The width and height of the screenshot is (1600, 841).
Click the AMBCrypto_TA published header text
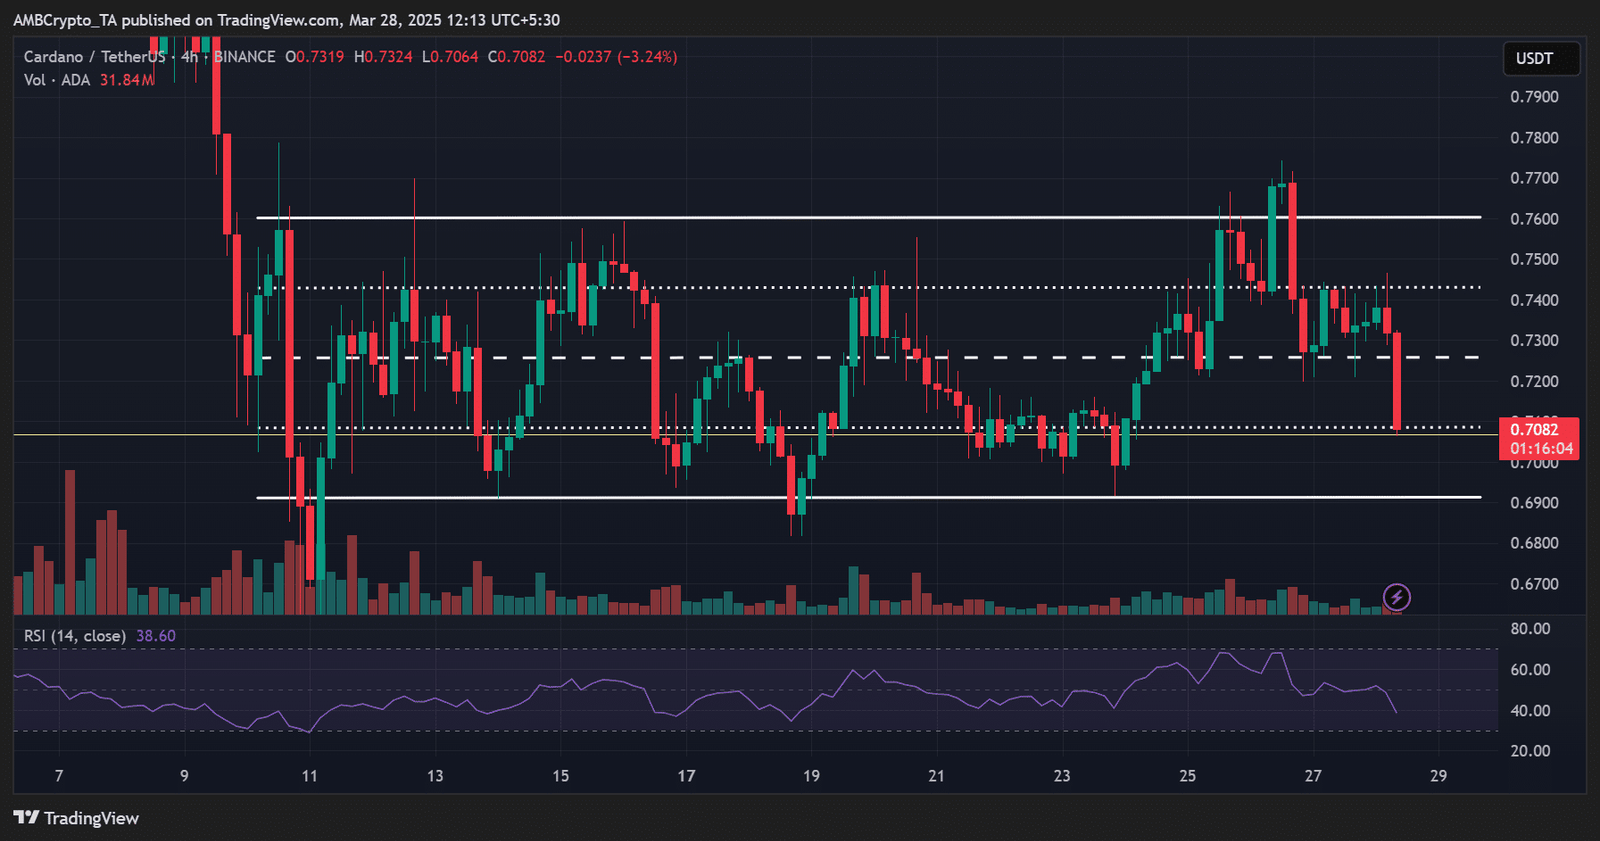[x=286, y=20]
